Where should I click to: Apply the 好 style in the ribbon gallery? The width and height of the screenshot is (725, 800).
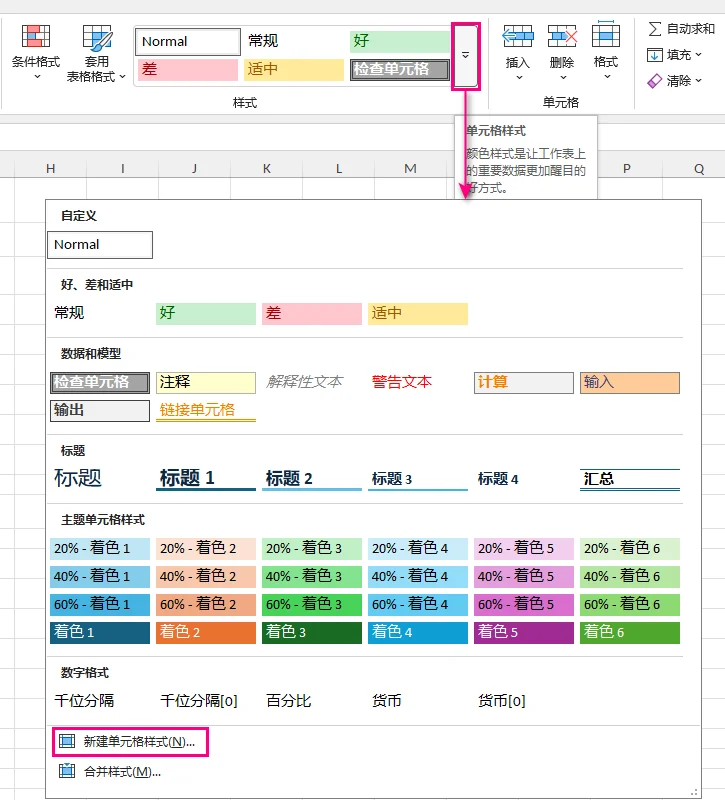(400, 41)
